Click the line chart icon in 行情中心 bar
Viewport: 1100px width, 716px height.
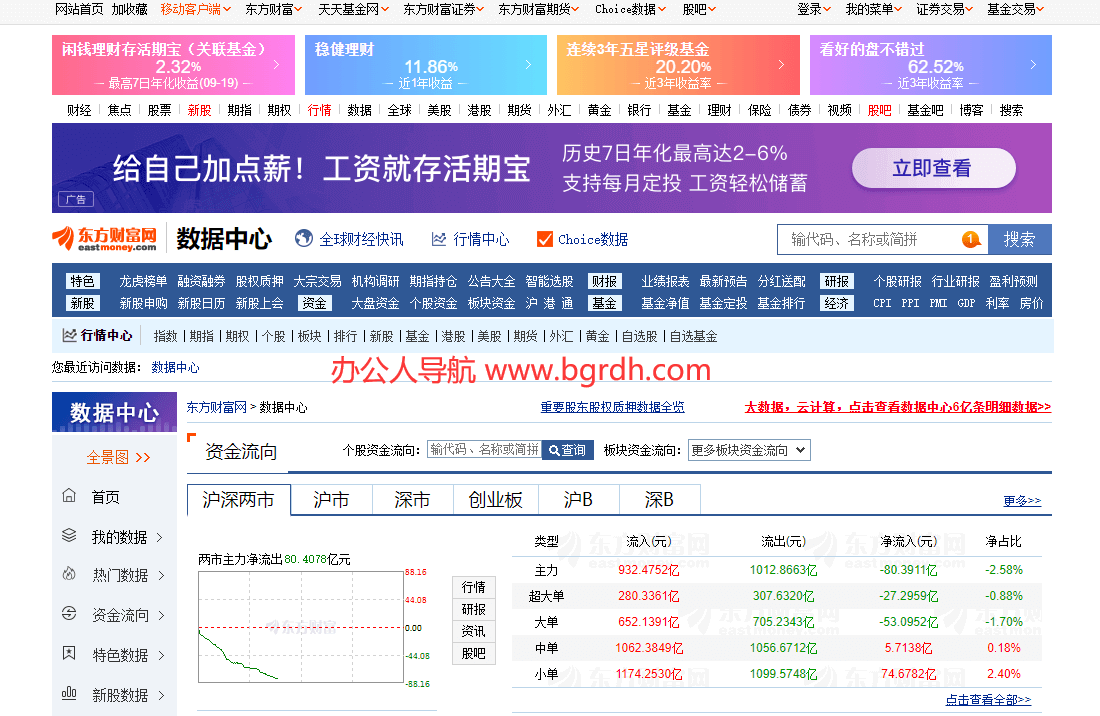pyautogui.click(x=69, y=335)
